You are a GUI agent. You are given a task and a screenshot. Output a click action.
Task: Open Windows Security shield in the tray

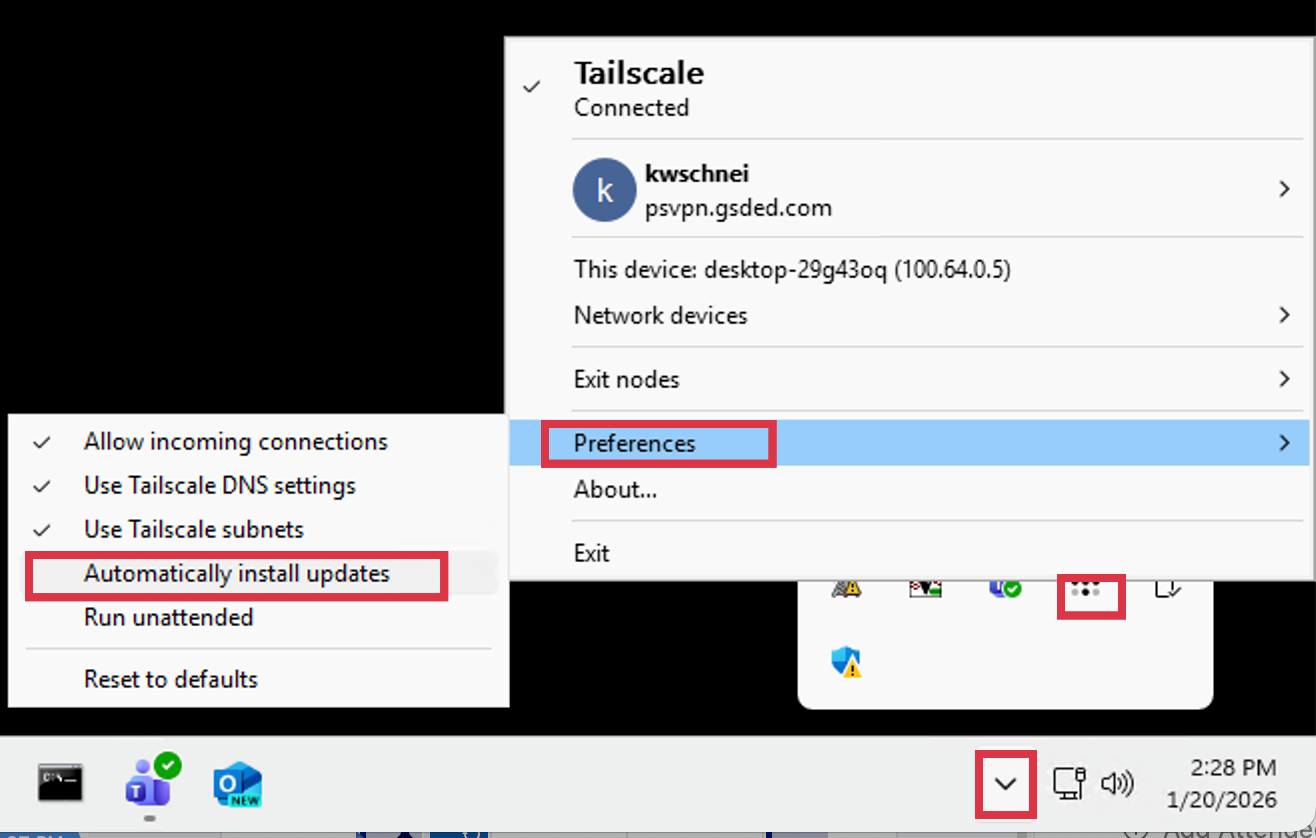point(846,661)
